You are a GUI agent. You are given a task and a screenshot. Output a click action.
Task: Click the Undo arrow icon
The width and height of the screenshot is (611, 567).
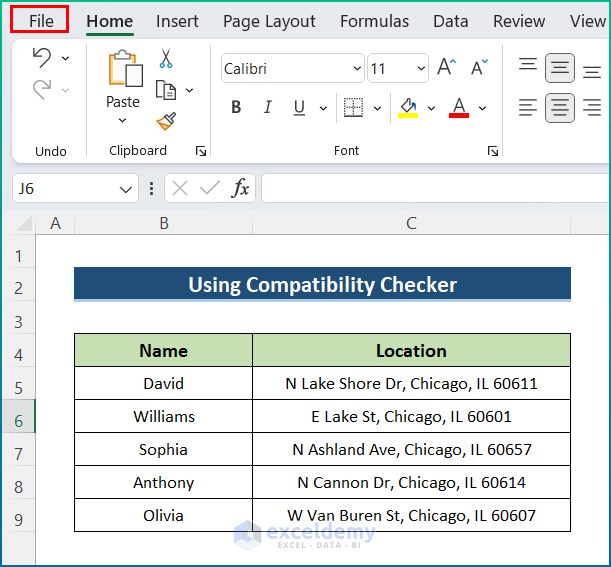click(x=42, y=58)
